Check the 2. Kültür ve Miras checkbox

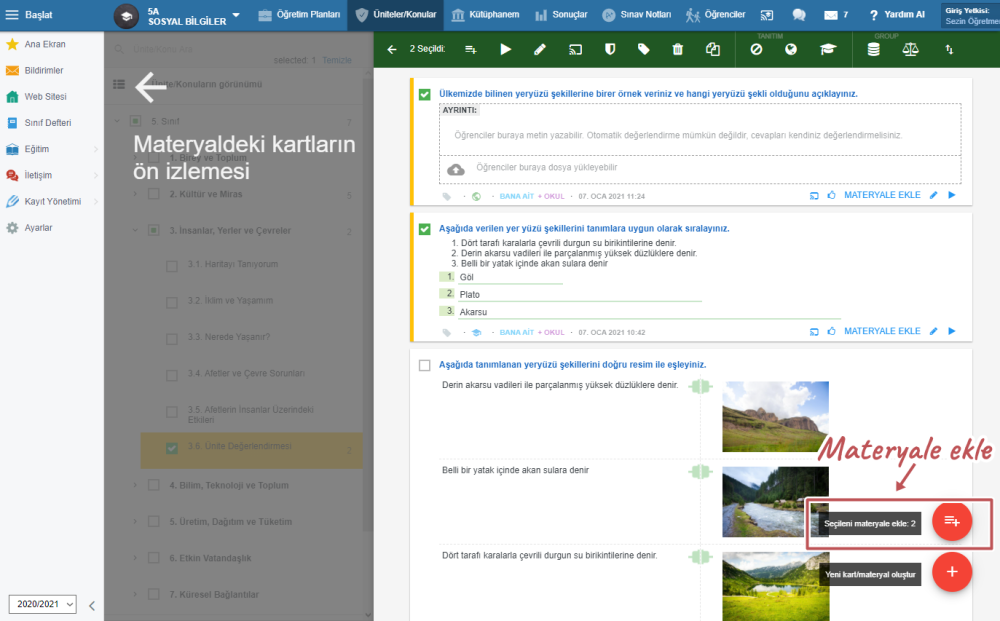pyautogui.click(x=154, y=194)
